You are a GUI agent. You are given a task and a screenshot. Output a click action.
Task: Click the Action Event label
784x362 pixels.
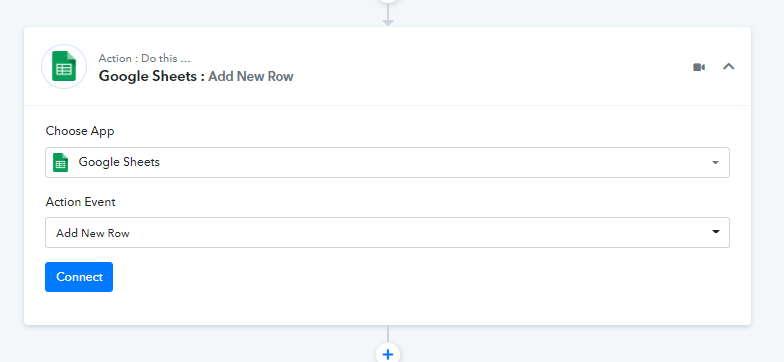point(80,202)
